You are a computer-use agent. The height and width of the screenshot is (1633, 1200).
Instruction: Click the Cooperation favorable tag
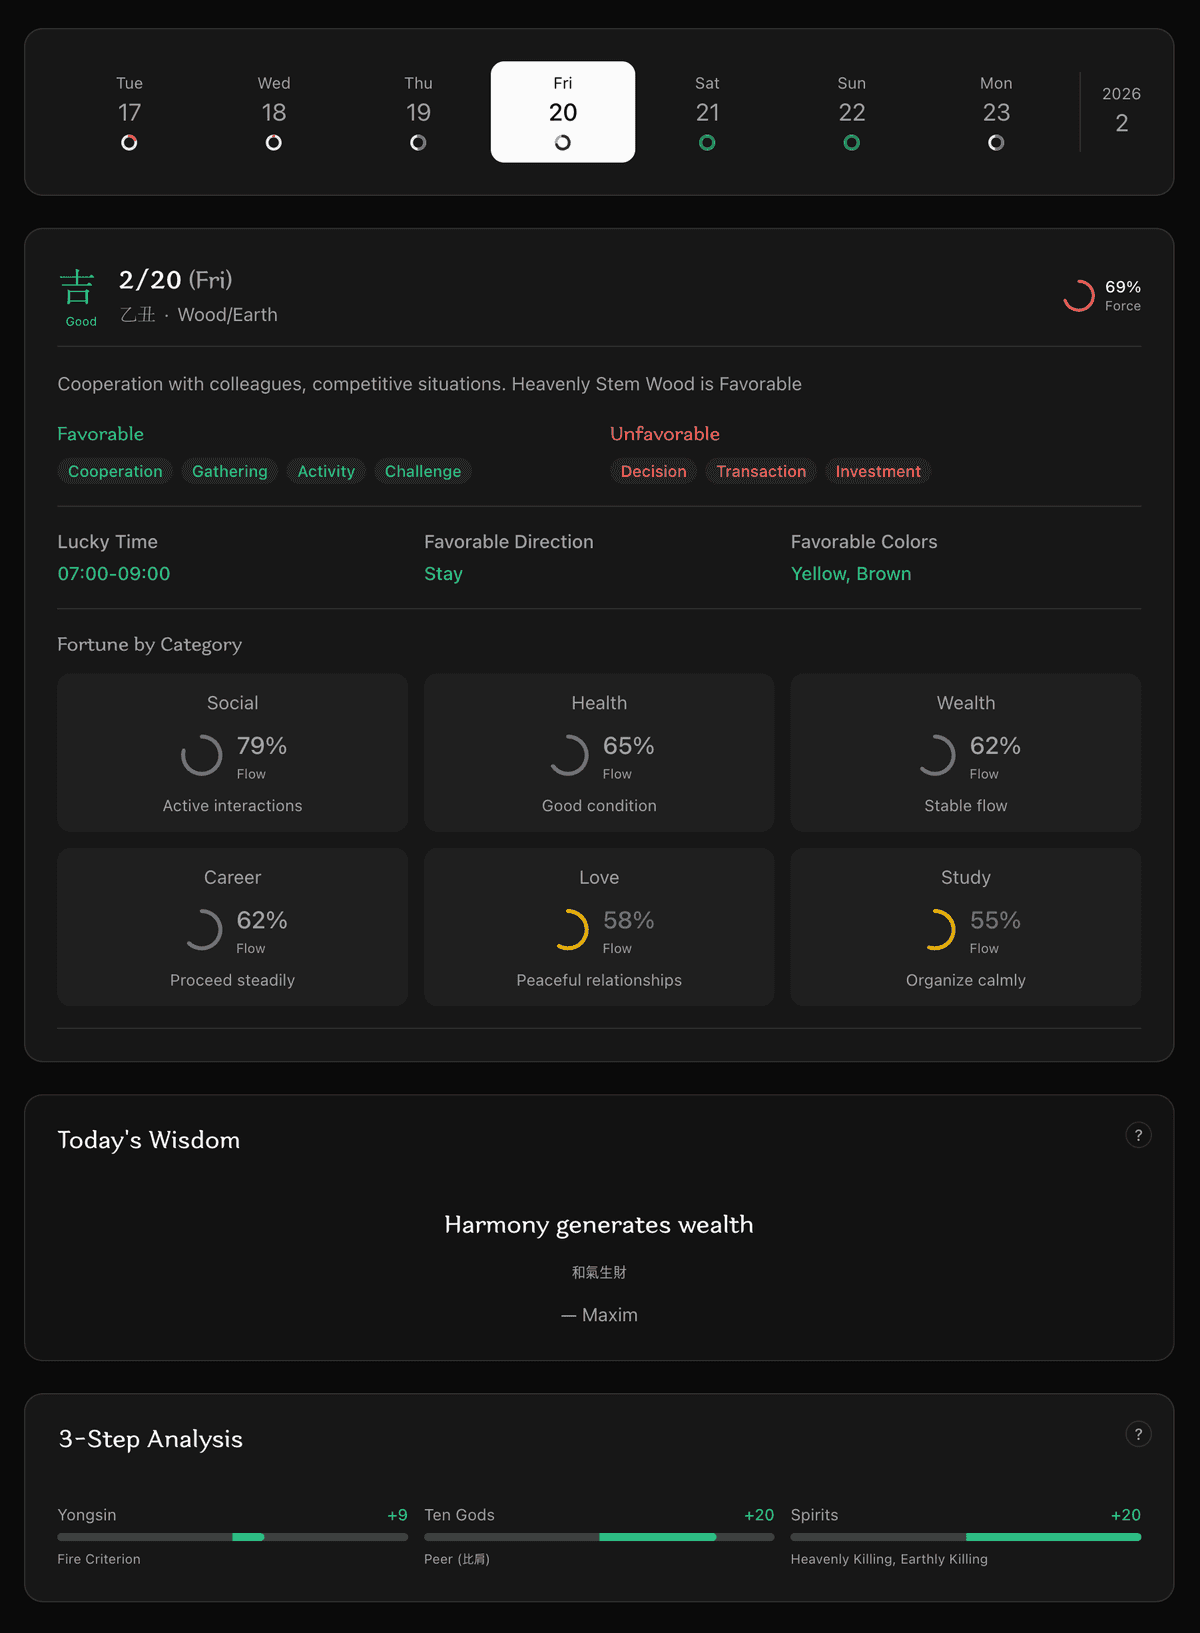[115, 471]
